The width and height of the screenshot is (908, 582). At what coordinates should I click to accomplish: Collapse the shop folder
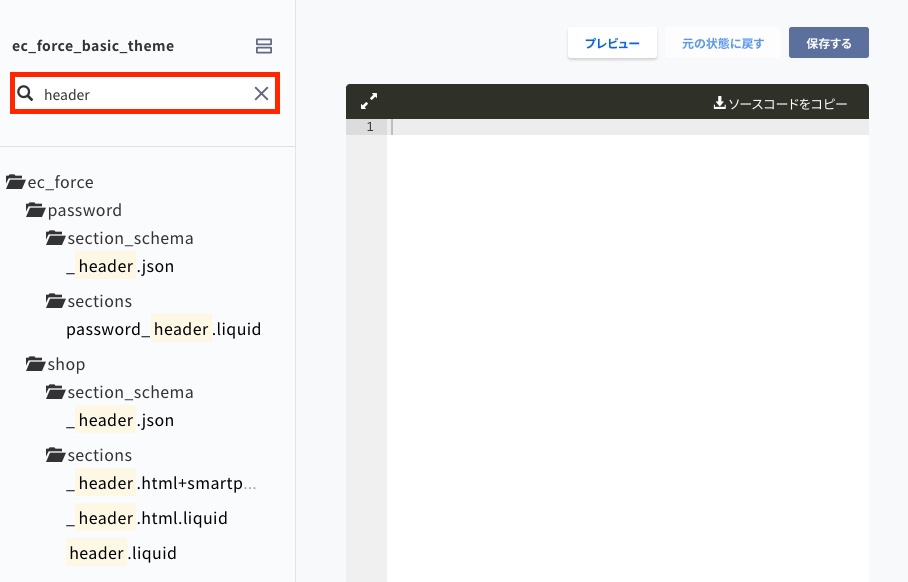pos(56,364)
